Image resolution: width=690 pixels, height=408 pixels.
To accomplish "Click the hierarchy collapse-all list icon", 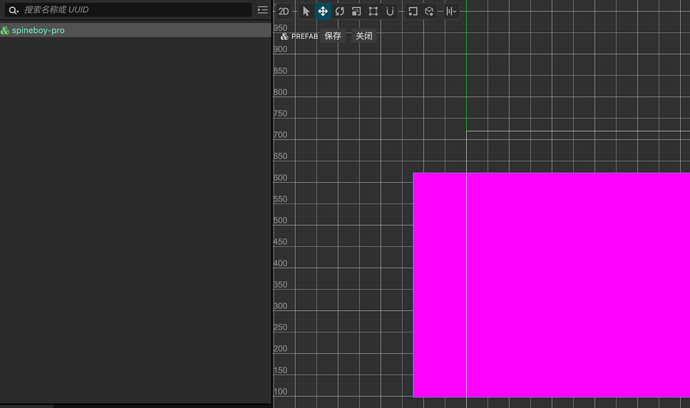I will pos(263,10).
